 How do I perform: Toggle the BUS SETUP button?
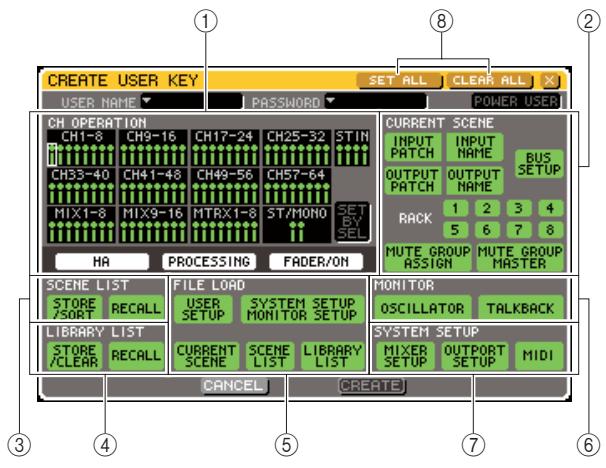click(x=539, y=164)
